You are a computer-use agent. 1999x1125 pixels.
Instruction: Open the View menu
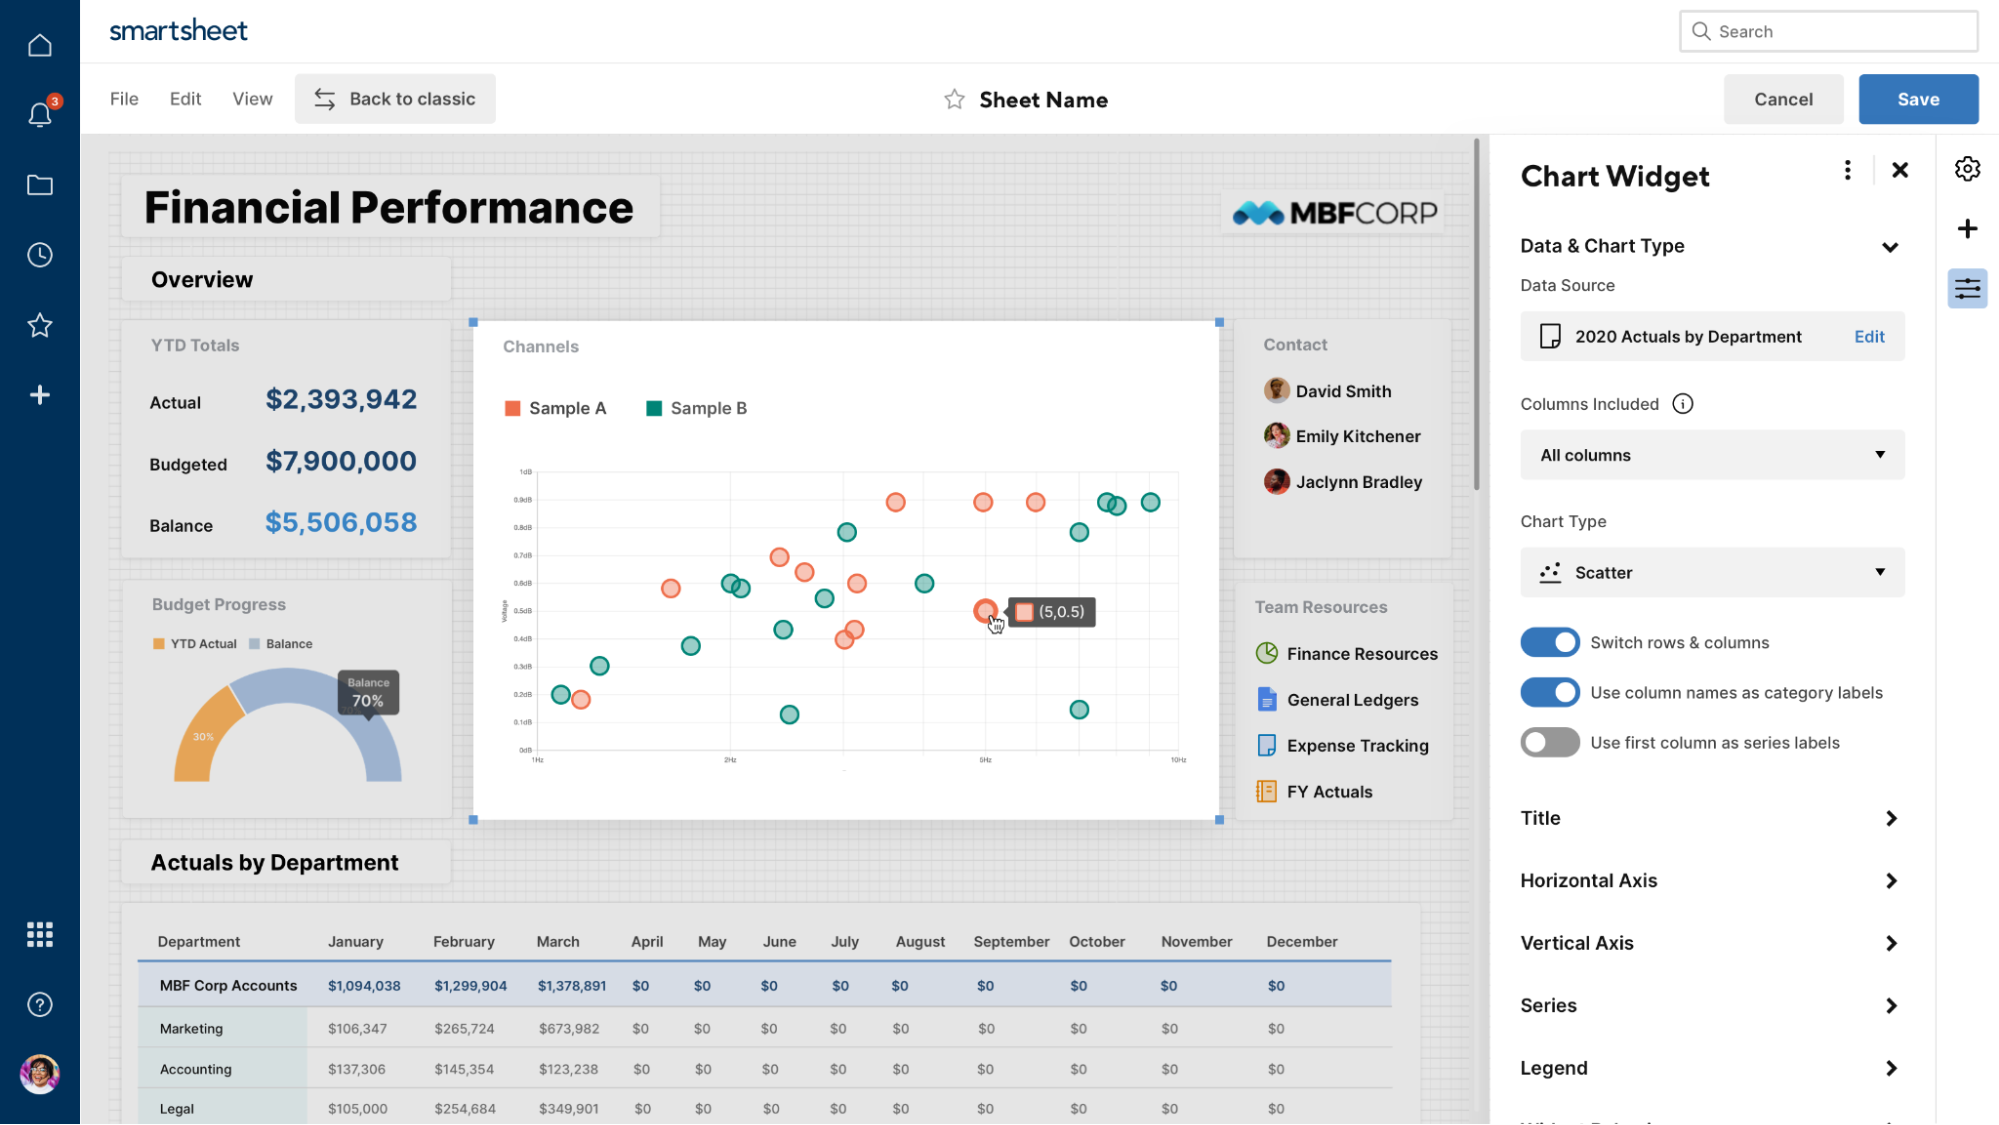252,99
